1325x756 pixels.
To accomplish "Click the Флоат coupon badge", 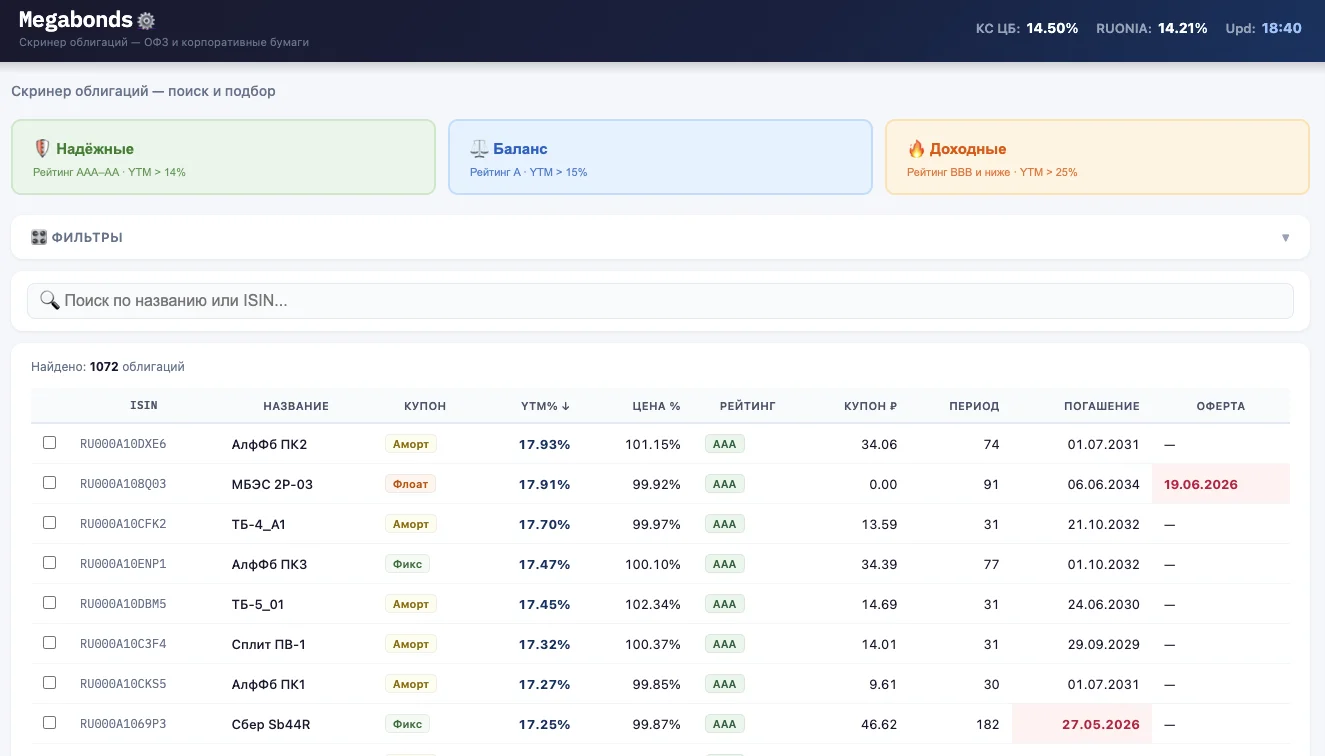I will pyautogui.click(x=411, y=484).
